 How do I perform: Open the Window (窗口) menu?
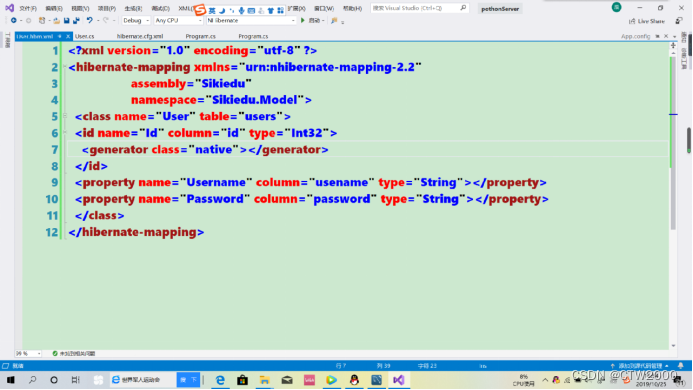[x=324, y=8]
